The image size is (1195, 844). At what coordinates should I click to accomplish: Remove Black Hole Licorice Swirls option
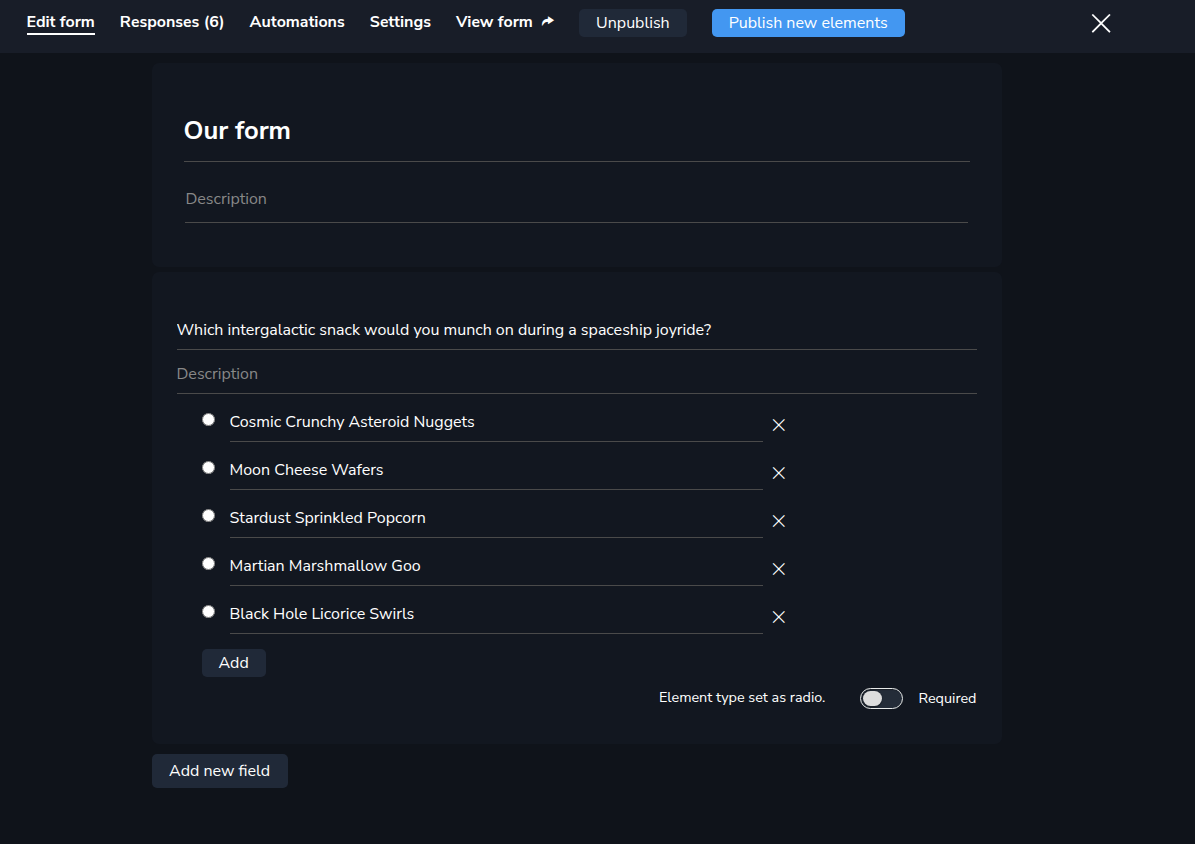778,618
